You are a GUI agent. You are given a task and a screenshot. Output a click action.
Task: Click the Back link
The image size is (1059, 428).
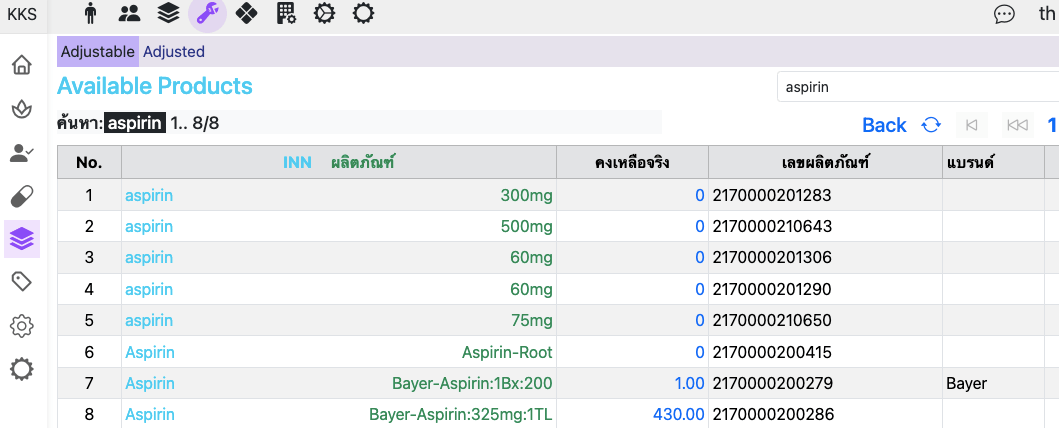point(884,125)
